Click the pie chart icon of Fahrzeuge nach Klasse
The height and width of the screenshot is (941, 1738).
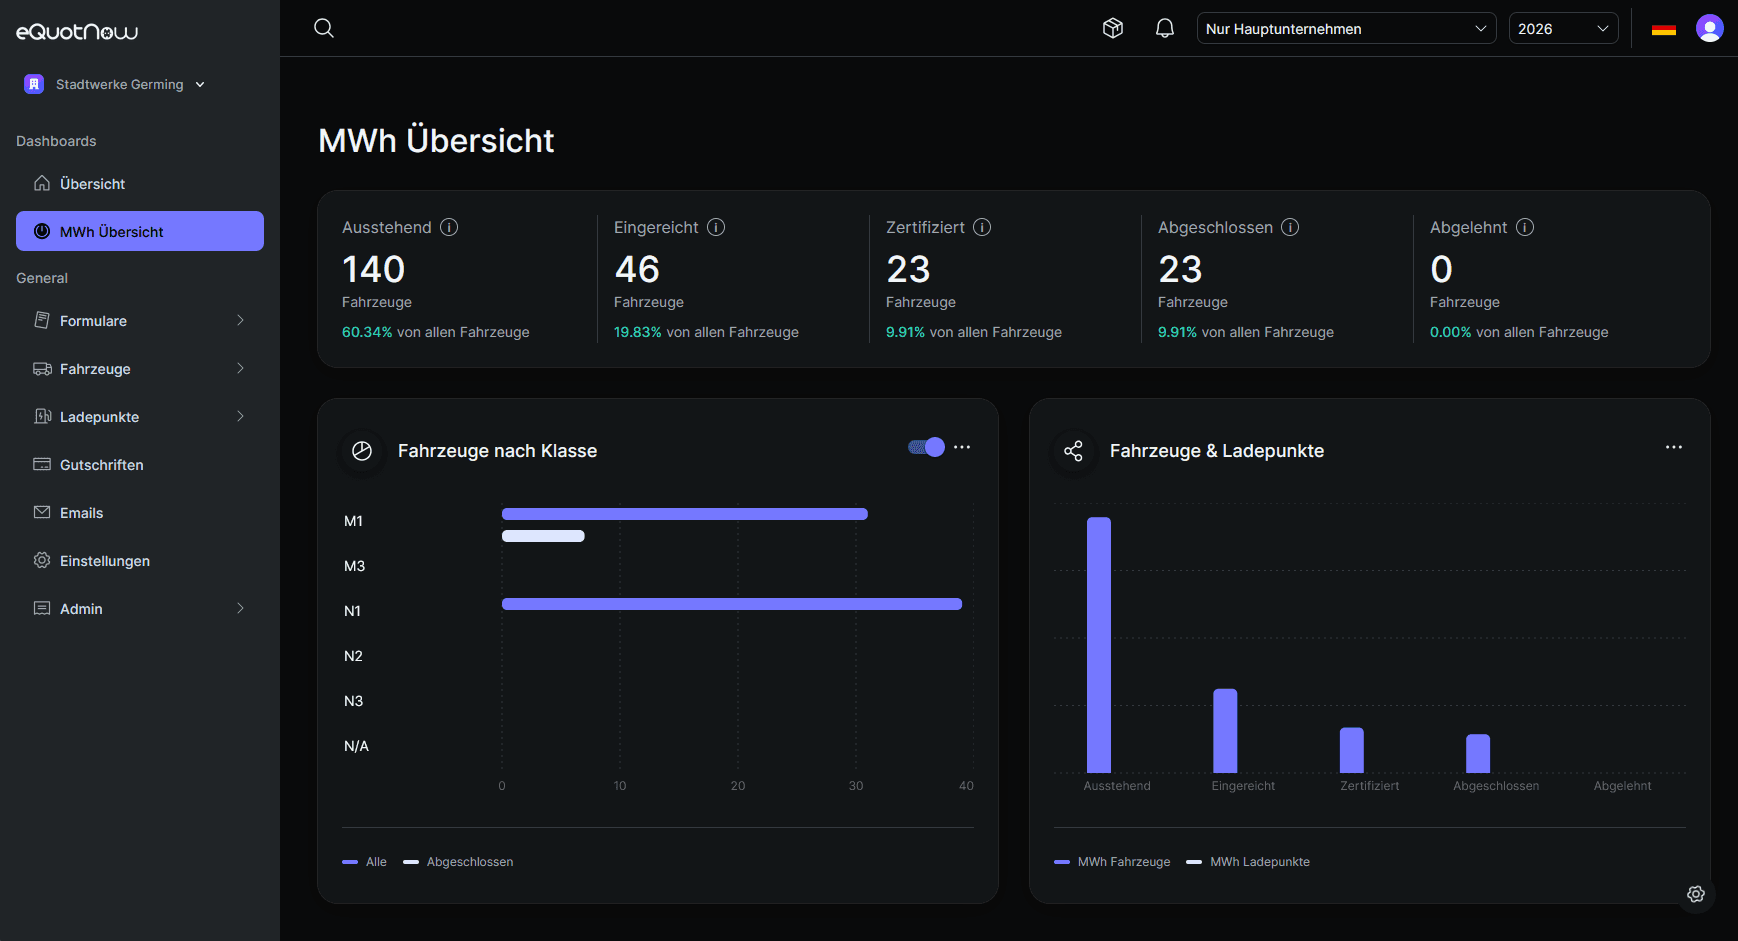click(x=362, y=451)
